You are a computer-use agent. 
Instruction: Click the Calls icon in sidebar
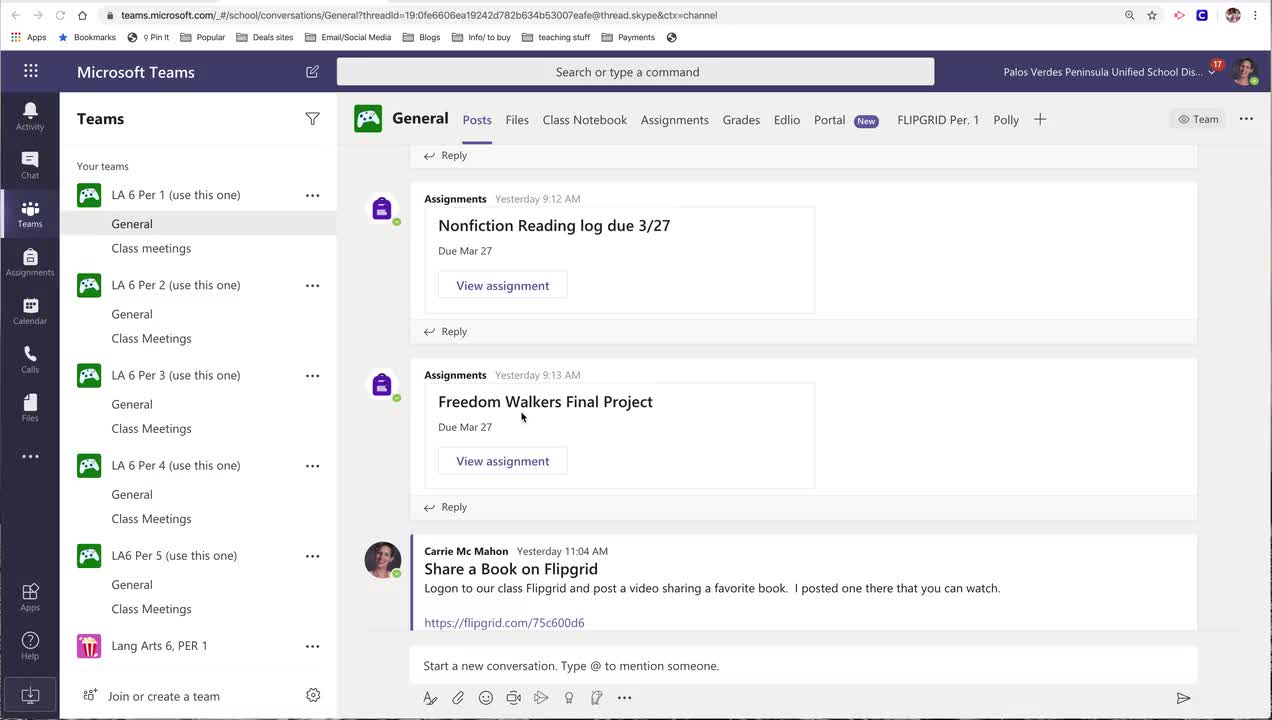(30, 359)
